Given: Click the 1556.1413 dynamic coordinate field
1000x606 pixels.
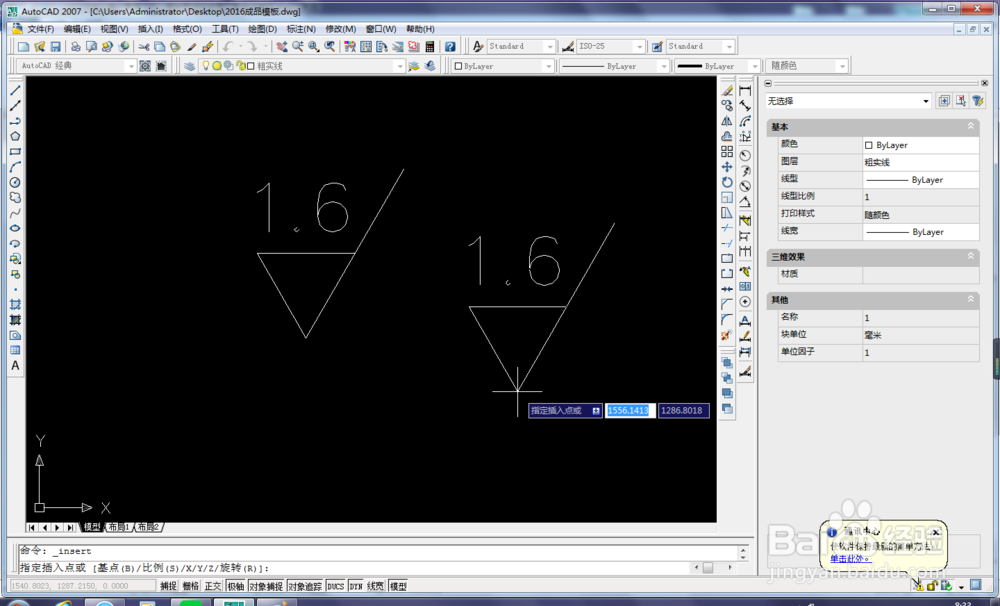Looking at the screenshot, I should 629,410.
